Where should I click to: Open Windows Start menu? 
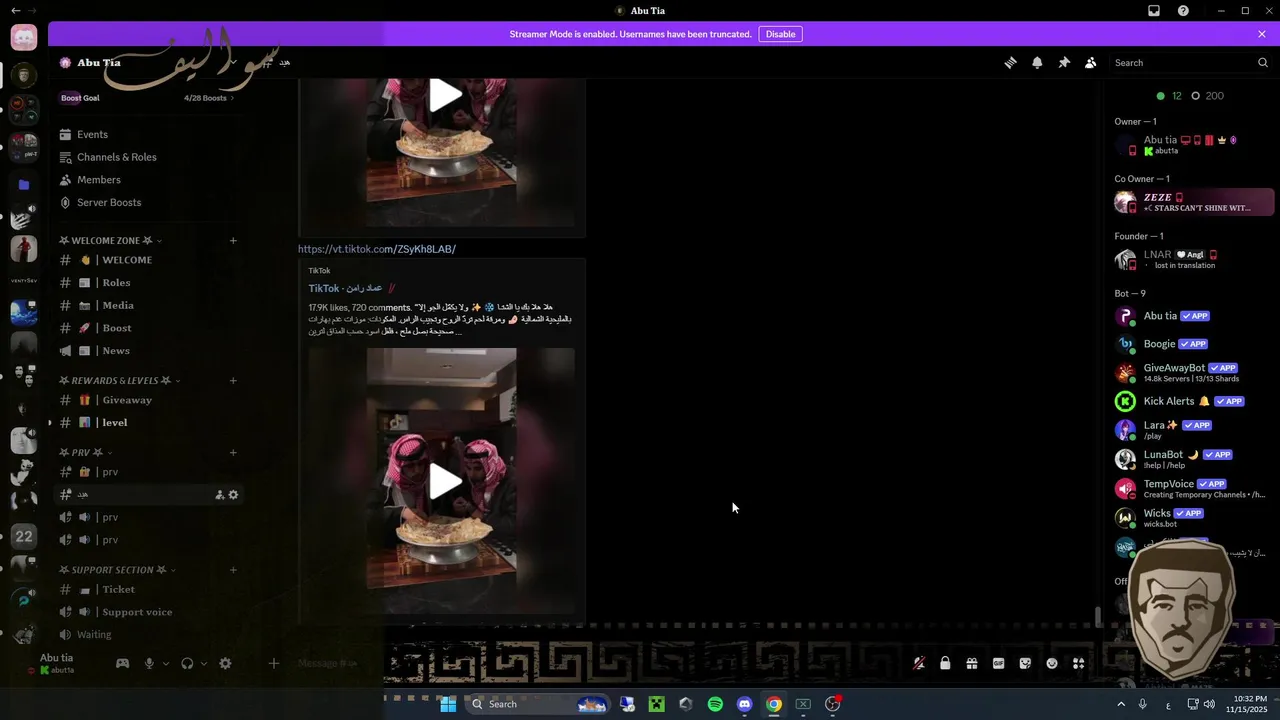(x=448, y=704)
